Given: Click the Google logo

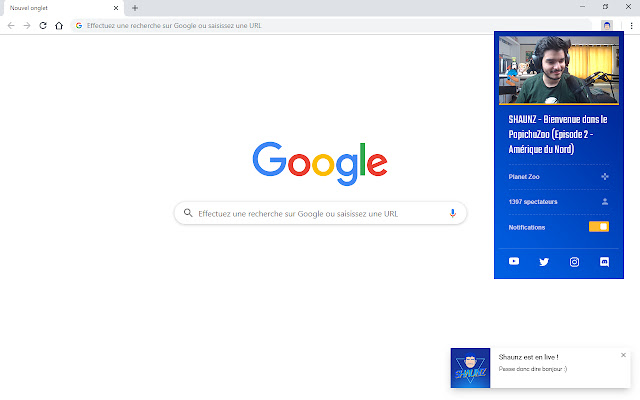Looking at the screenshot, I should [x=320, y=163].
